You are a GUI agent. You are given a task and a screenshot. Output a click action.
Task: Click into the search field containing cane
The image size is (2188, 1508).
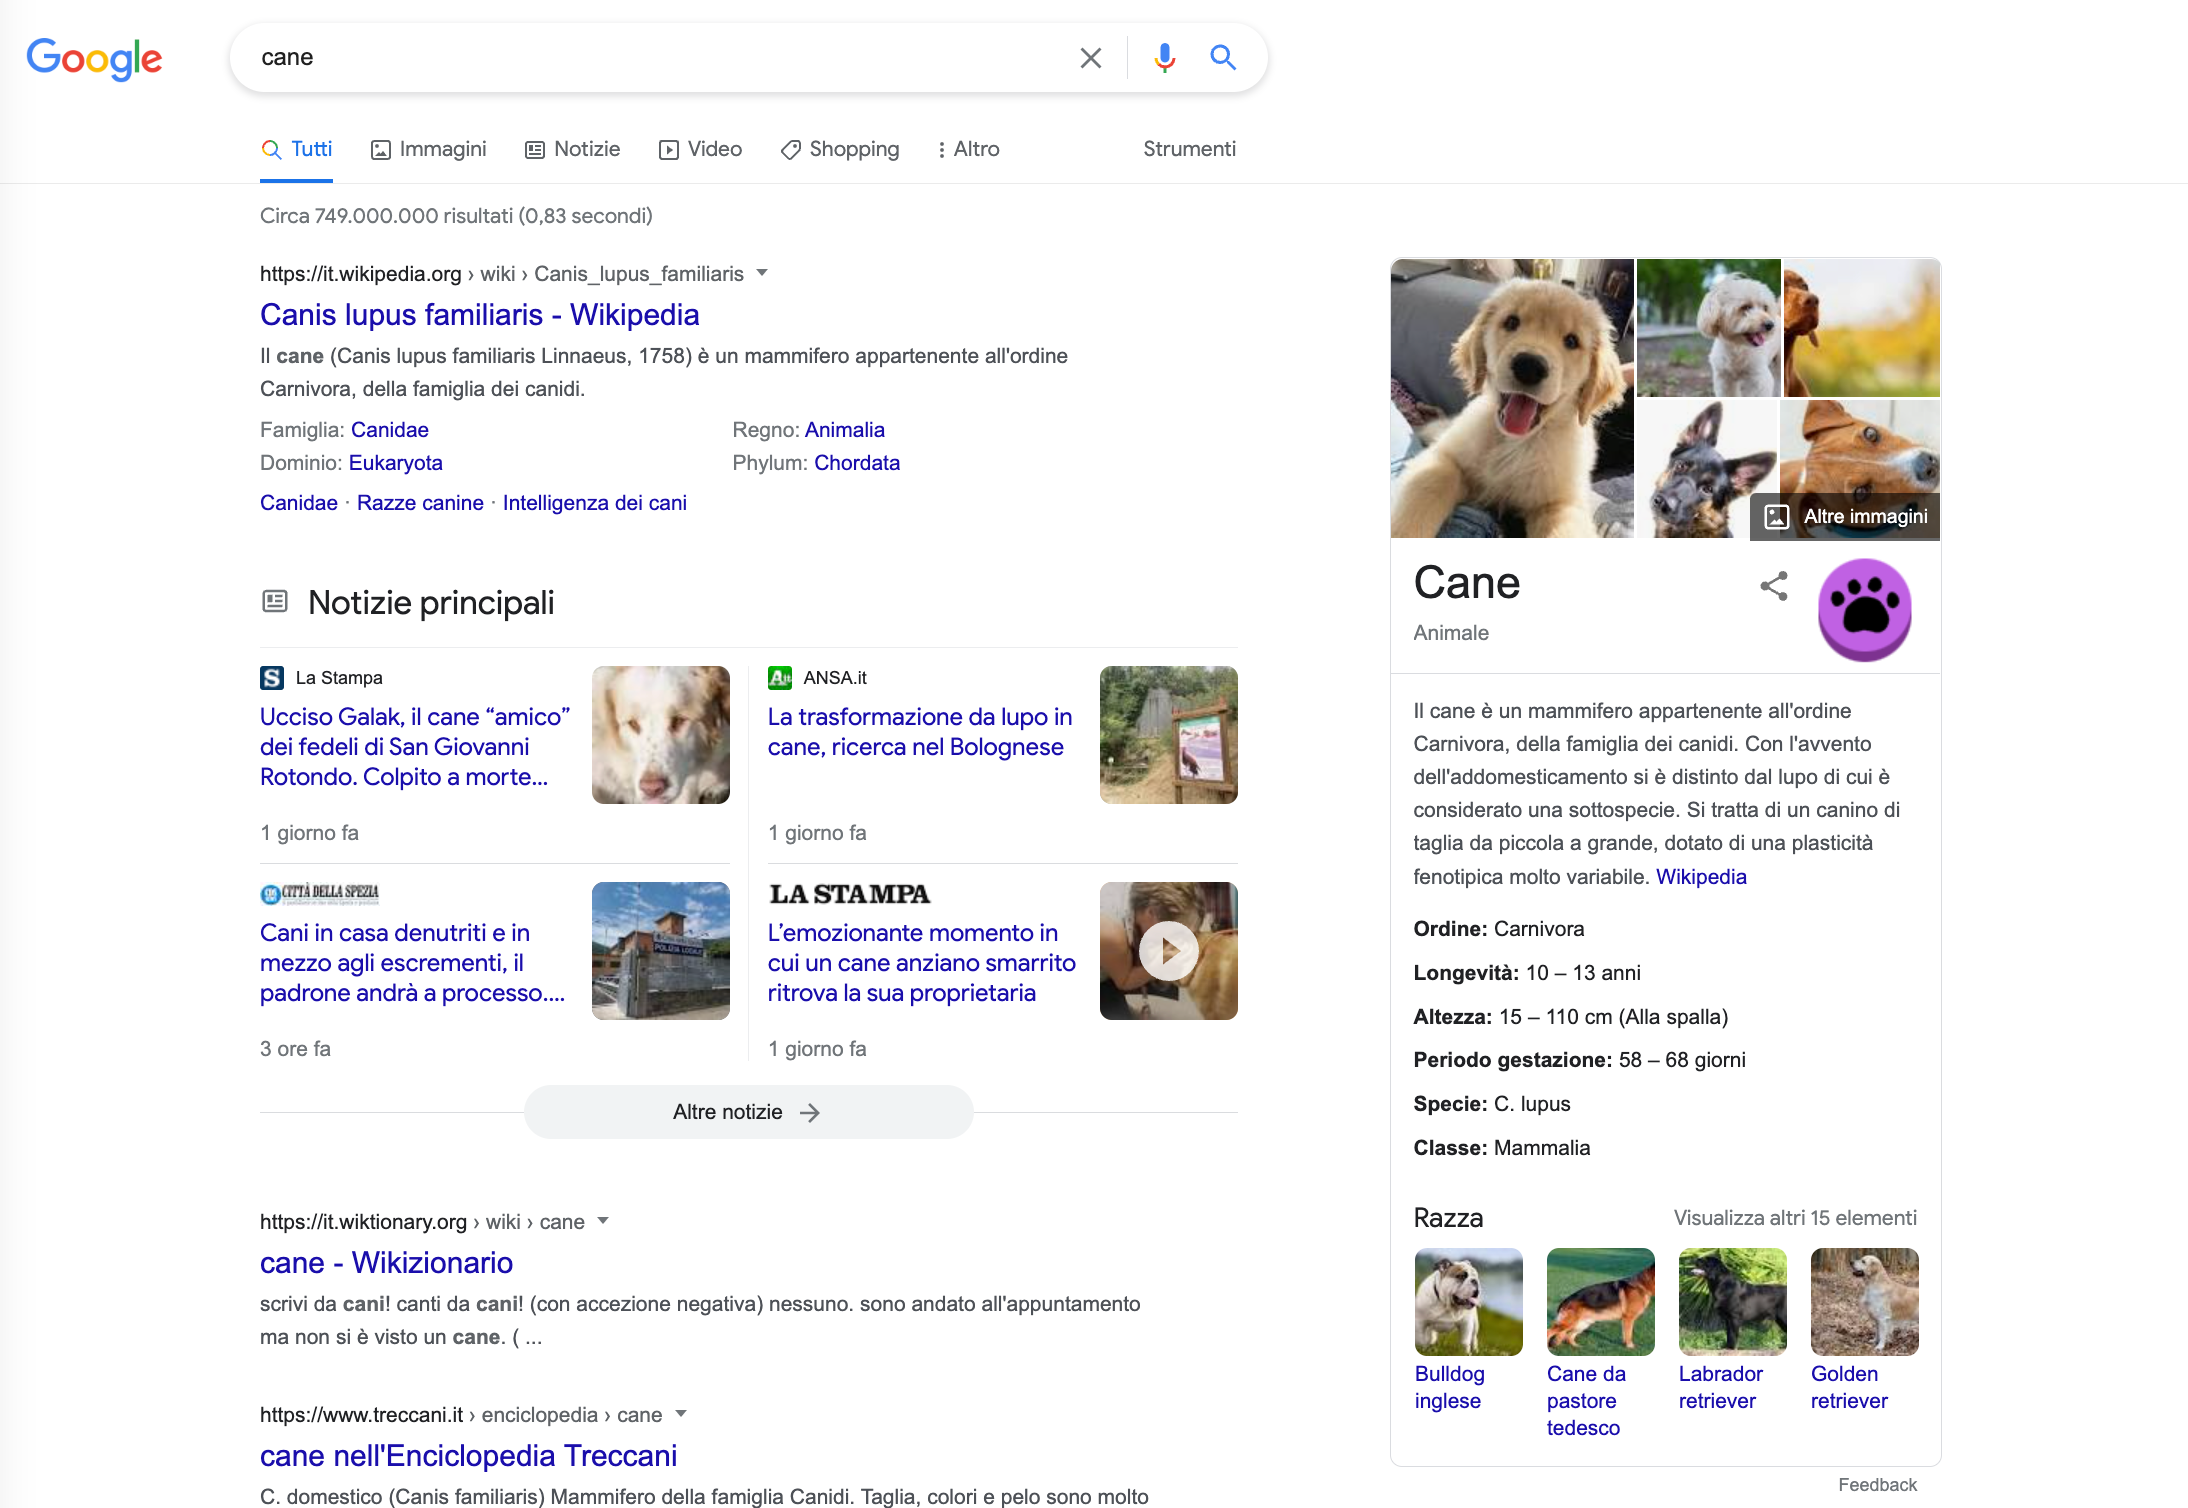click(x=660, y=57)
